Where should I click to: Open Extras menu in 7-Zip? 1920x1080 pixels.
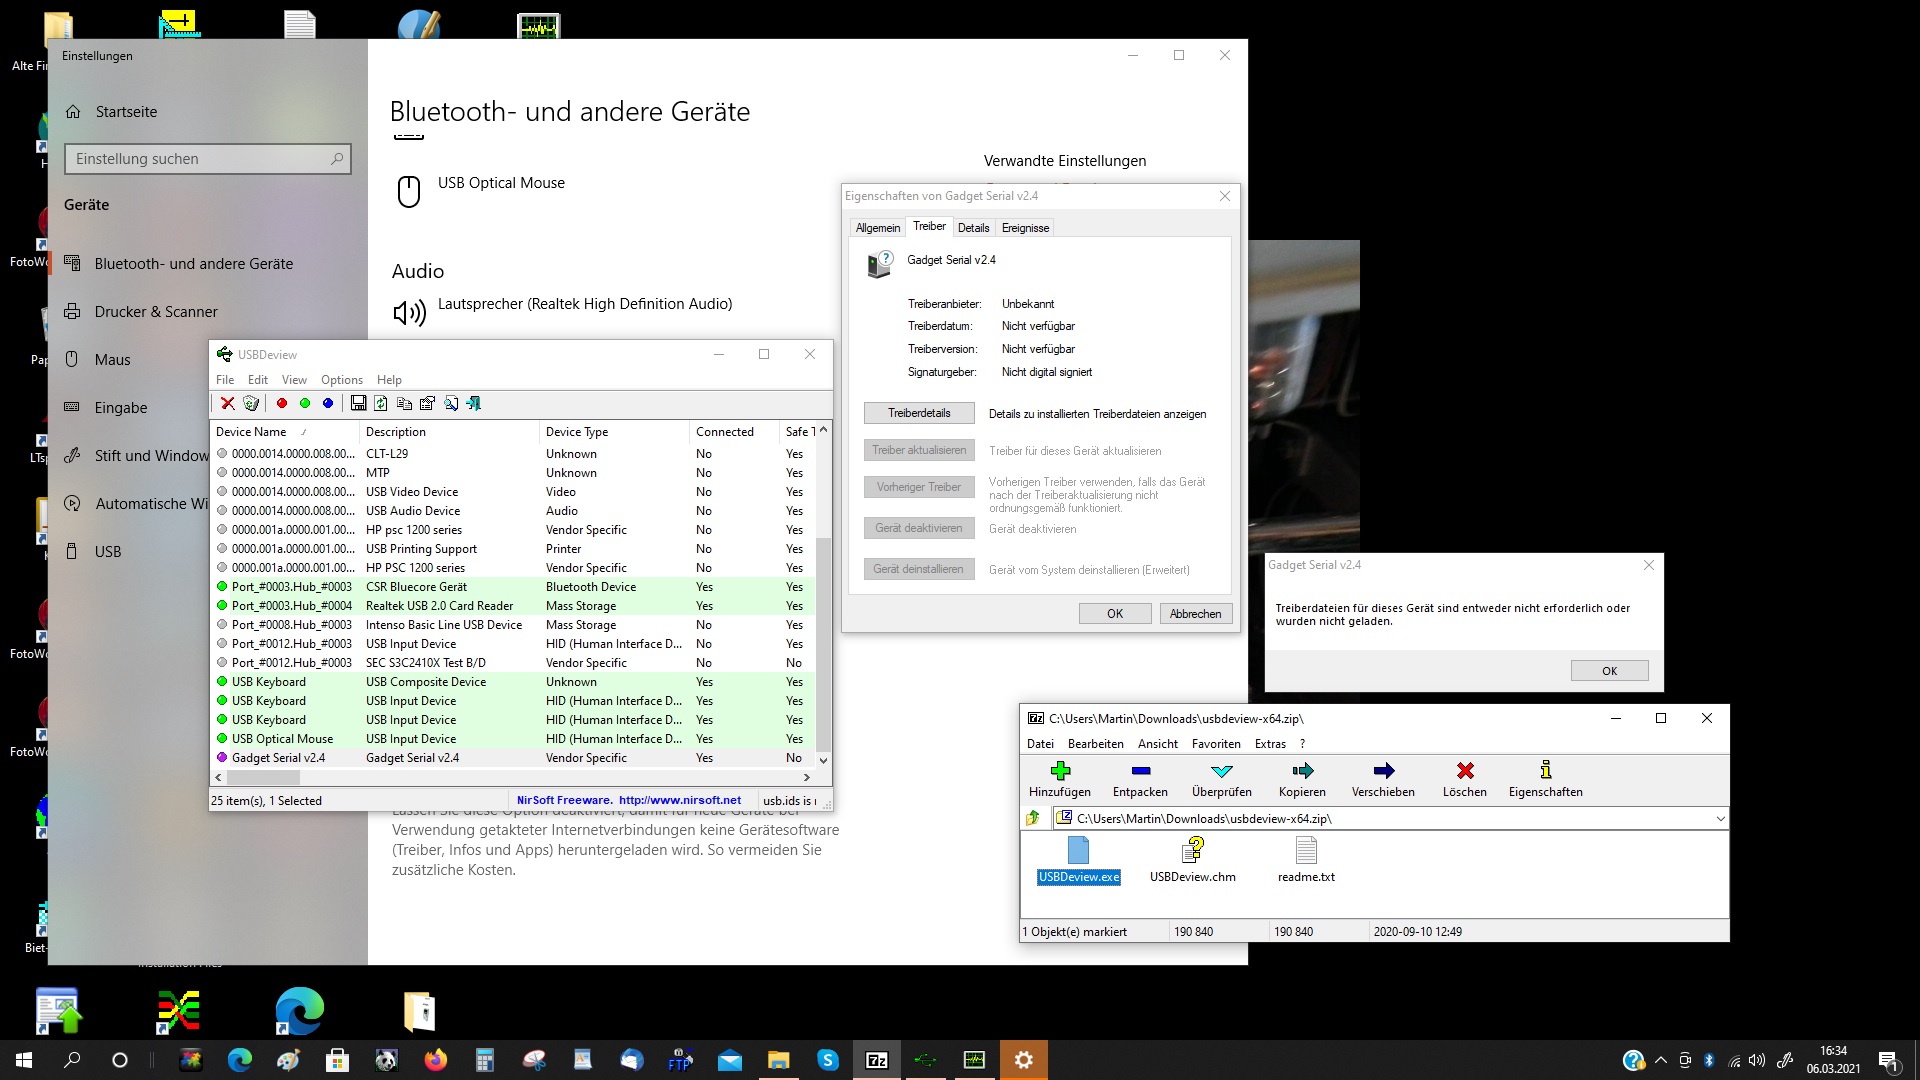tap(1270, 744)
